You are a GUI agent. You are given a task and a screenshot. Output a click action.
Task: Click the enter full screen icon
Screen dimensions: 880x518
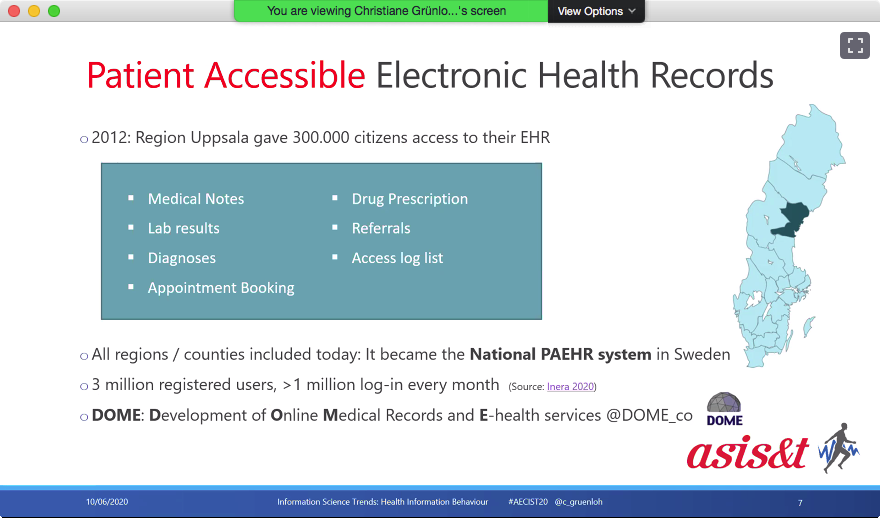pyautogui.click(x=854, y=45)
